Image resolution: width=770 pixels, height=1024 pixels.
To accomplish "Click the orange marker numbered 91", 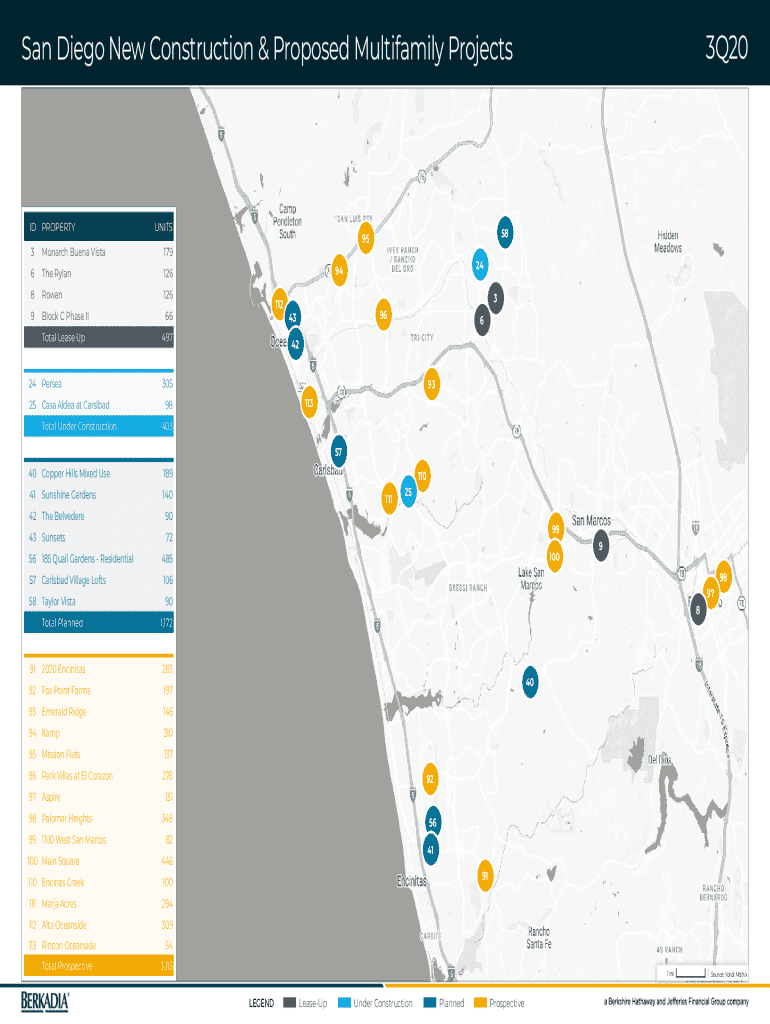I will pos(485,875).
